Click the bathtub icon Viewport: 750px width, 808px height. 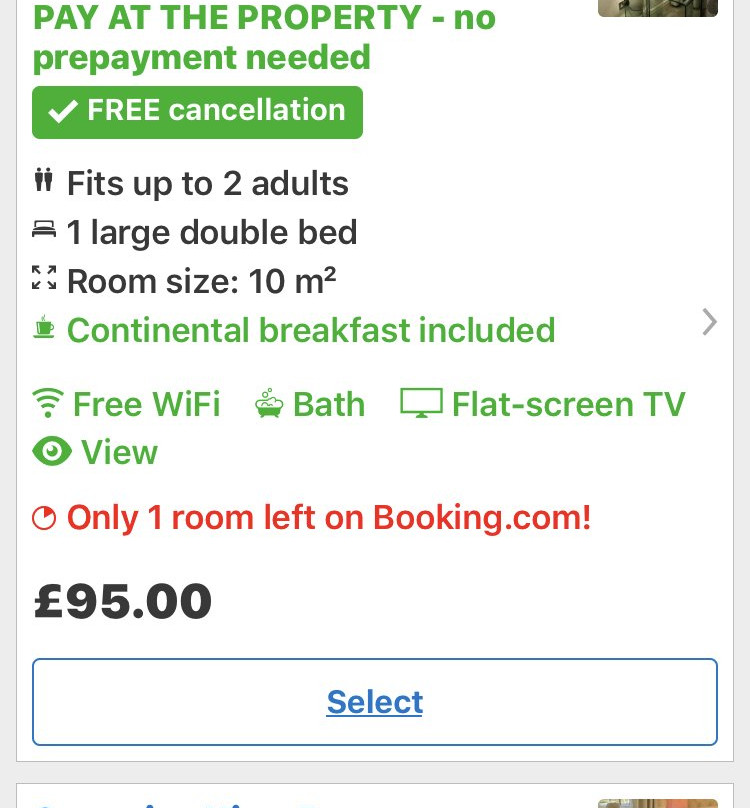click(269, 403)
